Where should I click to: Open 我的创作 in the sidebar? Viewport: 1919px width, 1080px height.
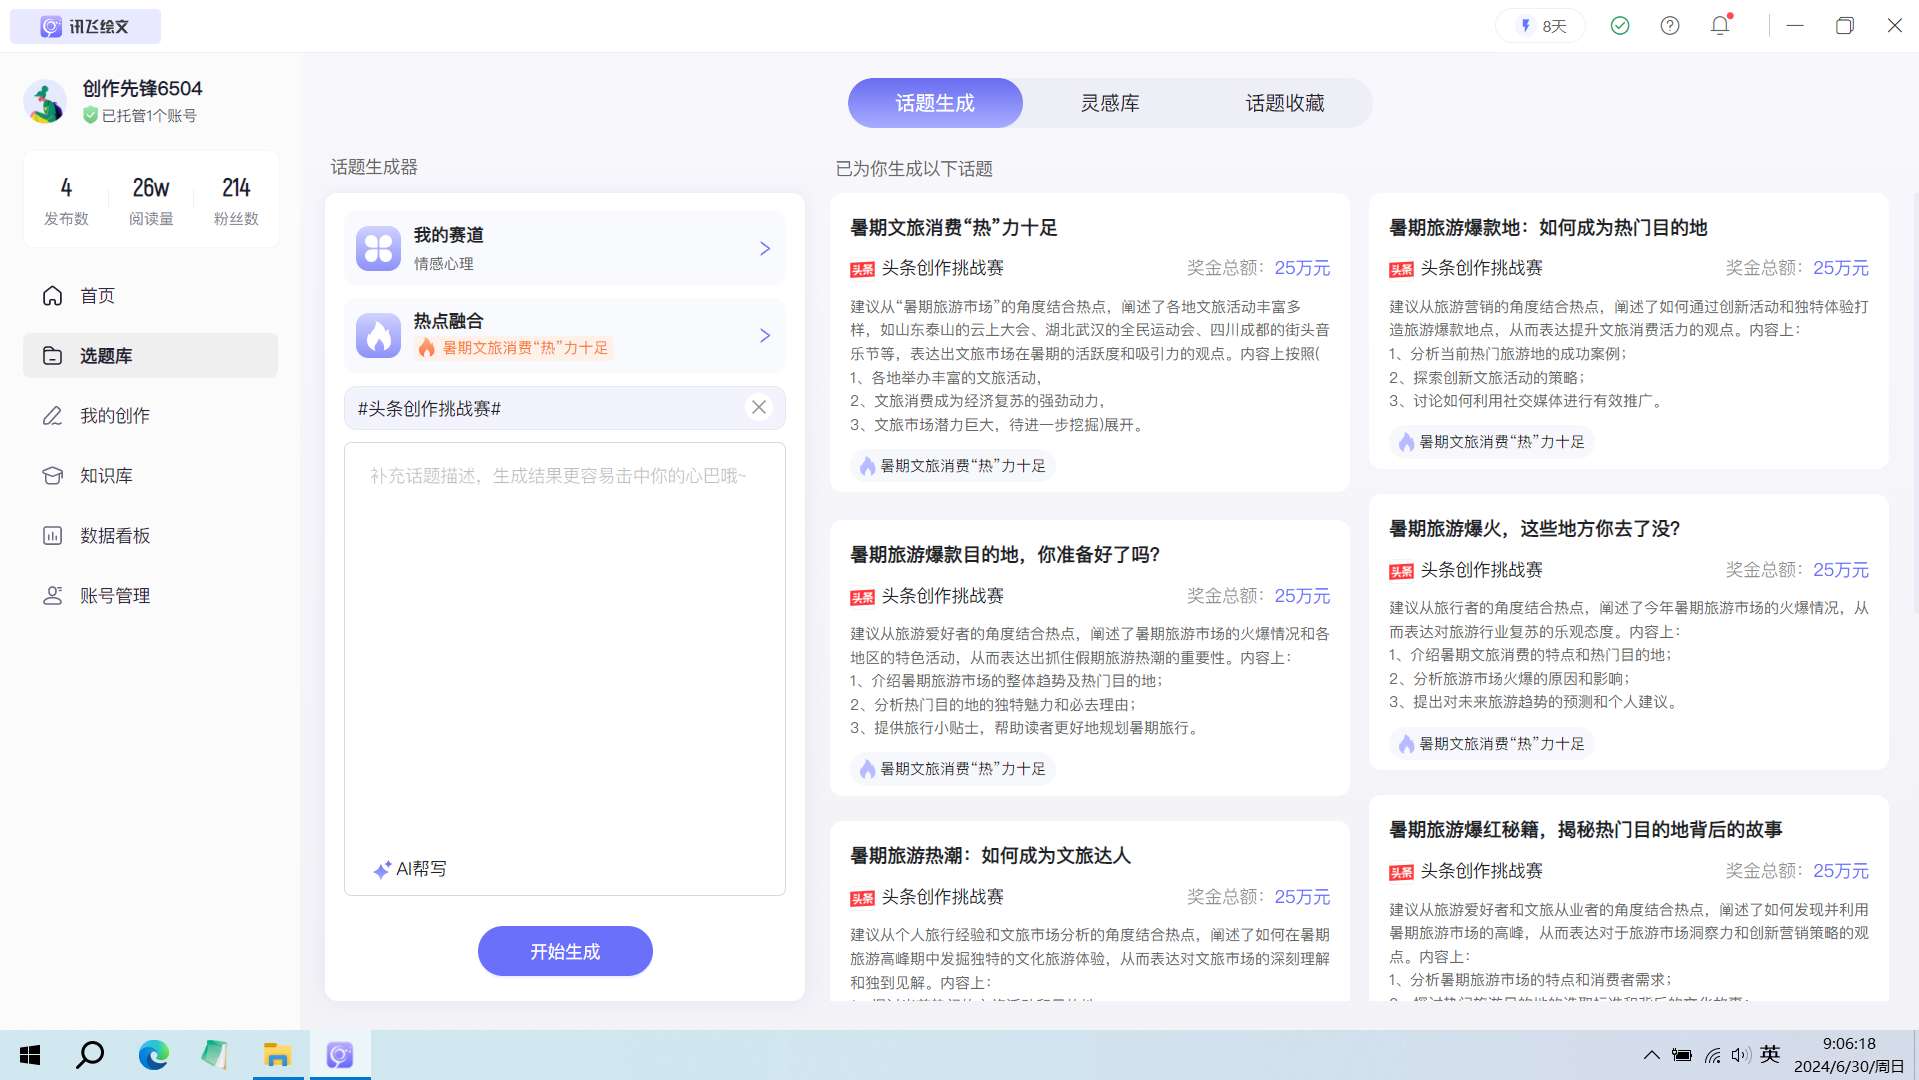tap(114, 416)
